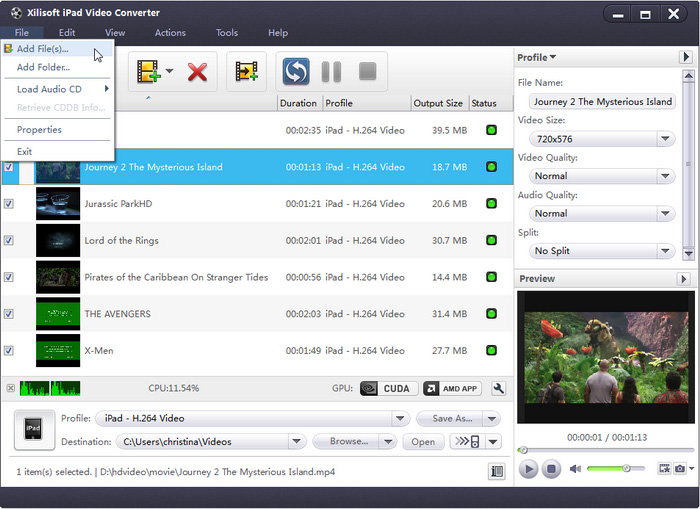The image size is (700, 509).
Task: Click the Open destination button
Action: [x=423, y=441]
